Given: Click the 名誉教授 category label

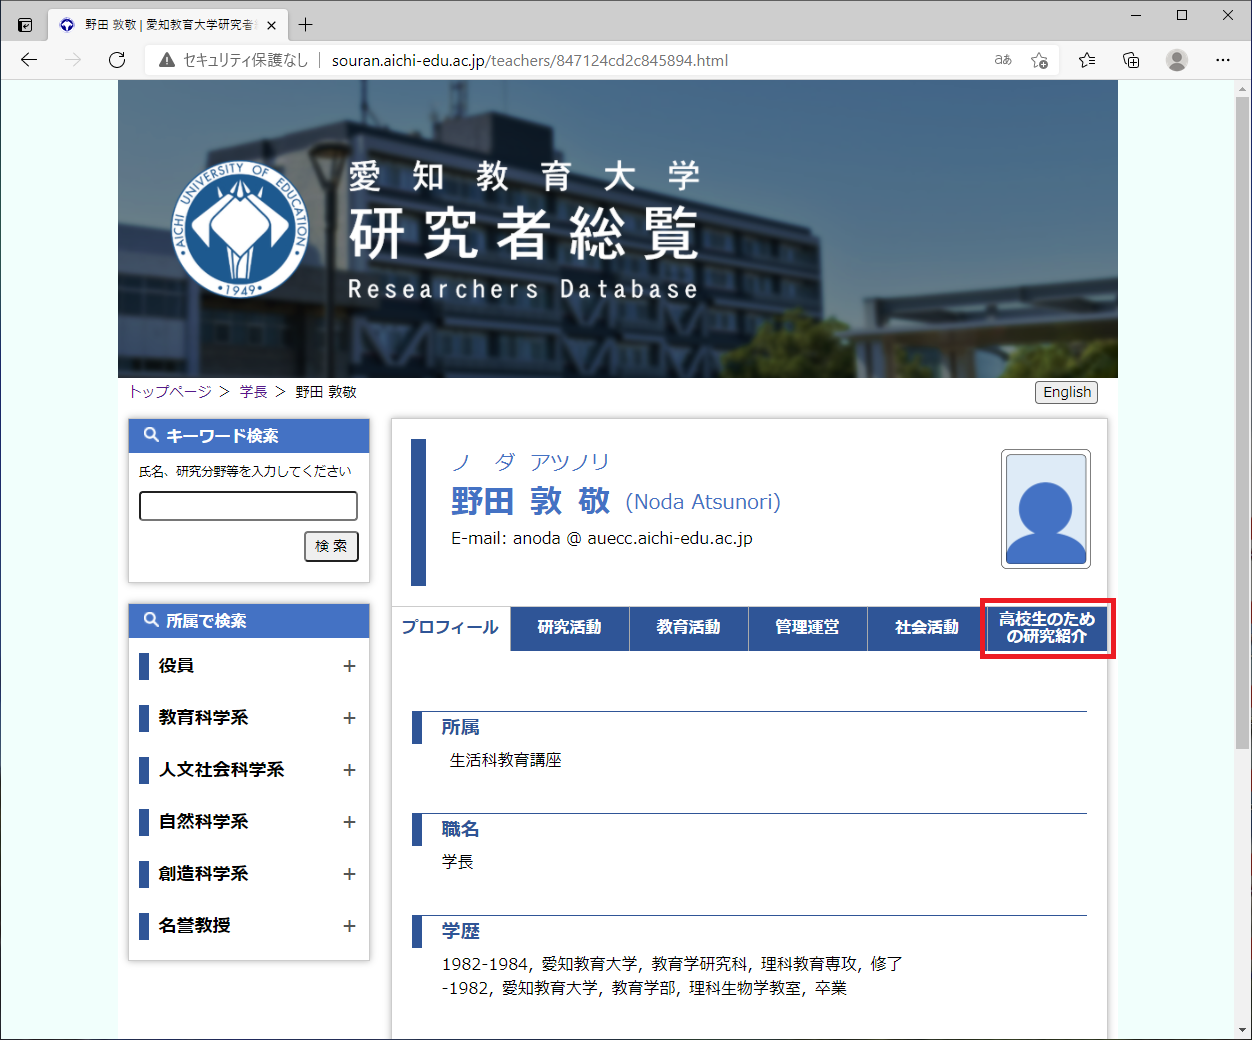Looking at the screenshot, I should tap(194, 926).
